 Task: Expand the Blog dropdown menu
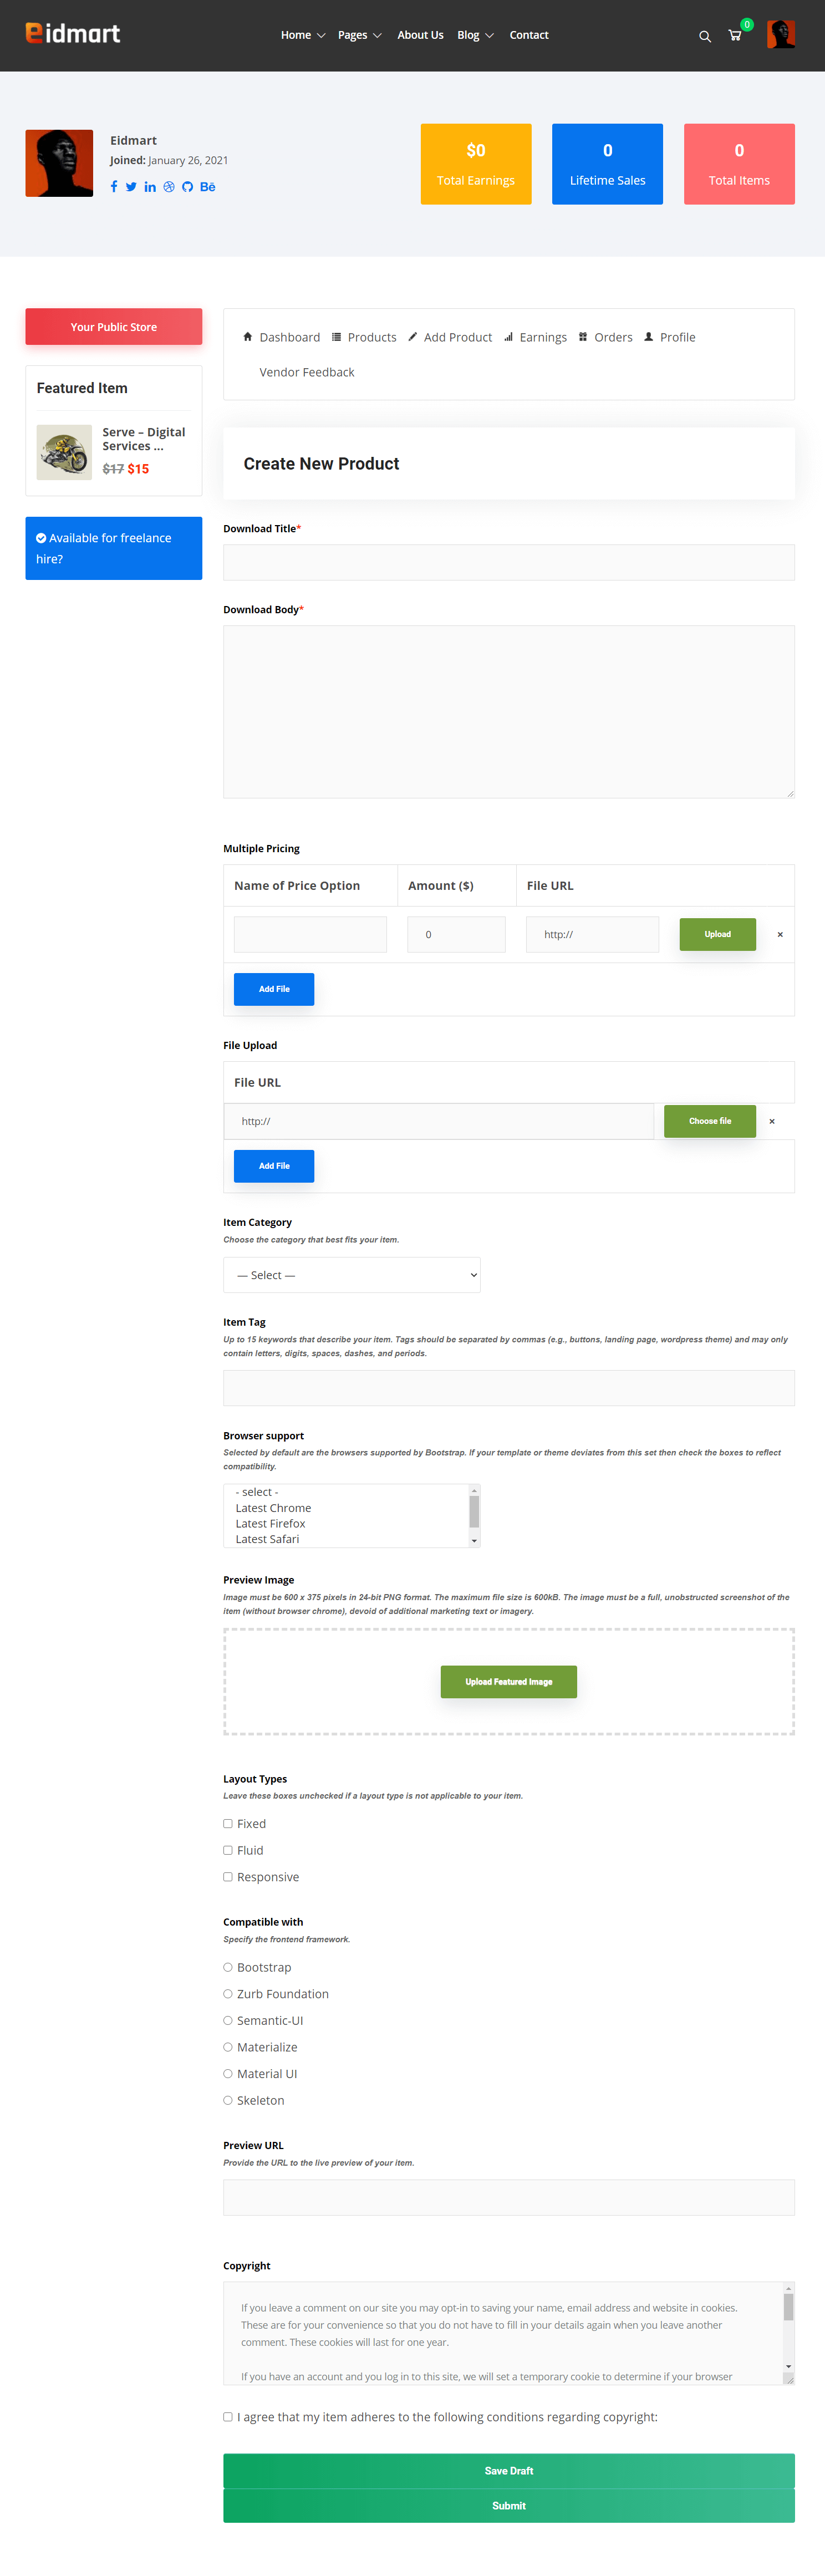point(469,35)
